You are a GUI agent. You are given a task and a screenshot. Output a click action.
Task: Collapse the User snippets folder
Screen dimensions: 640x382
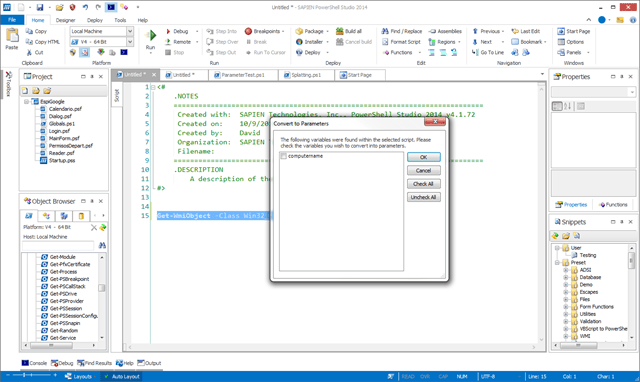tap(558, 248)
